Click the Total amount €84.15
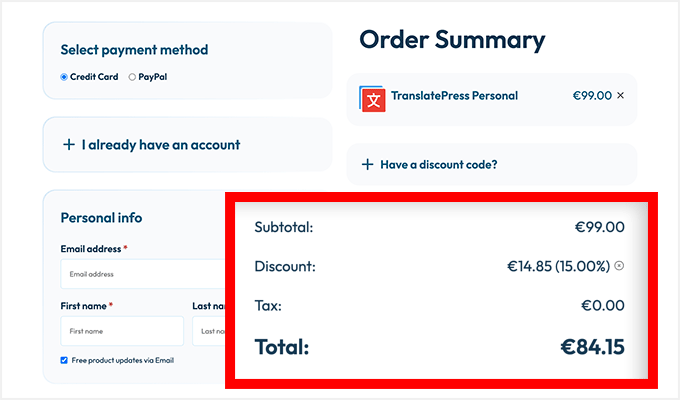The width and height of the screenshot is (680, 400). pyautogui.click(x=592, y=348)
